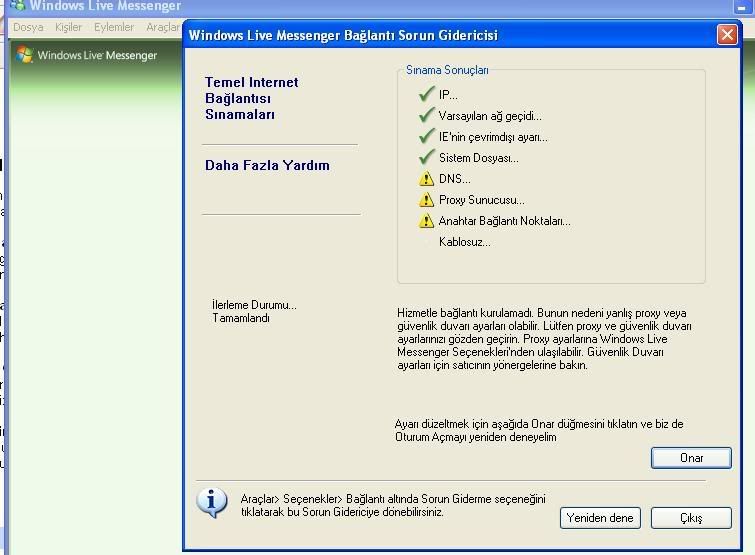Click the Sınama Sonuçları group label

(x=447, y=70)
